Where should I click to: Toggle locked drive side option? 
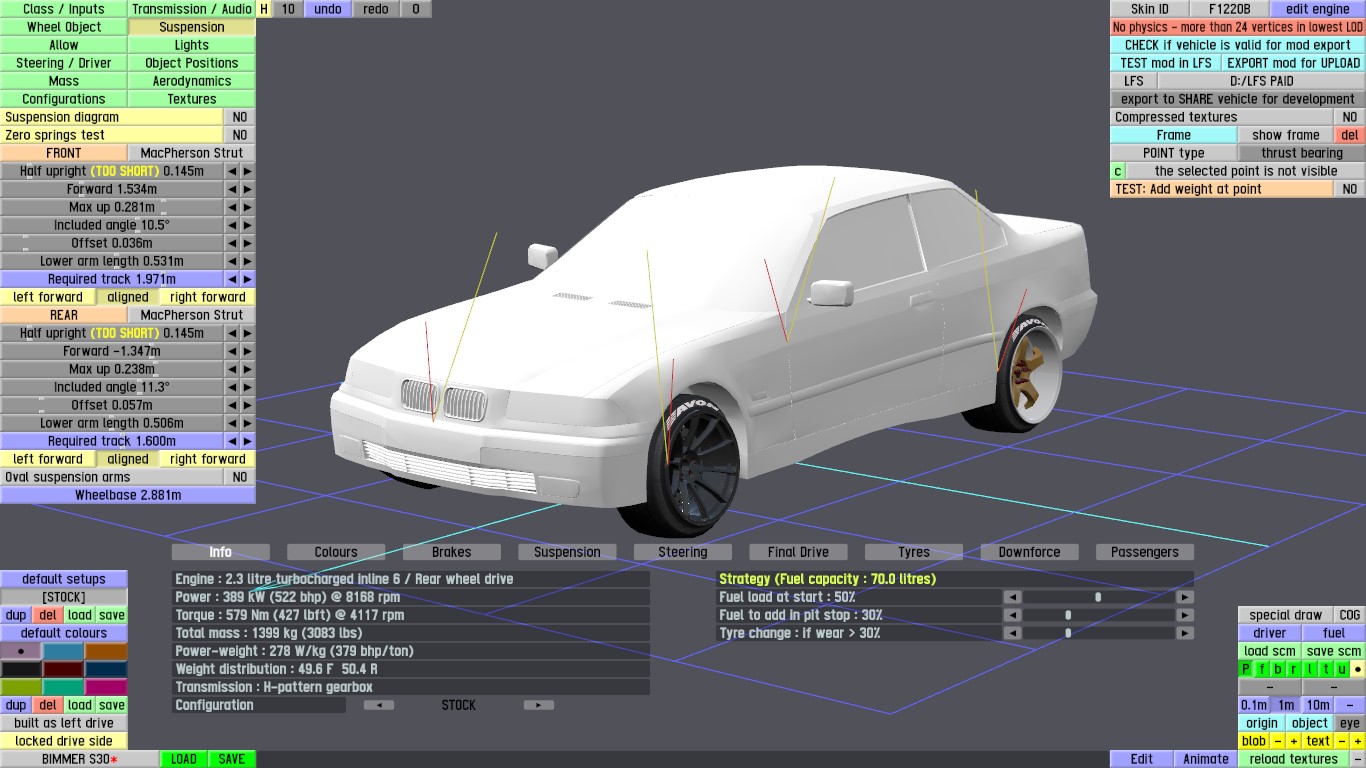tap(64, 741)
